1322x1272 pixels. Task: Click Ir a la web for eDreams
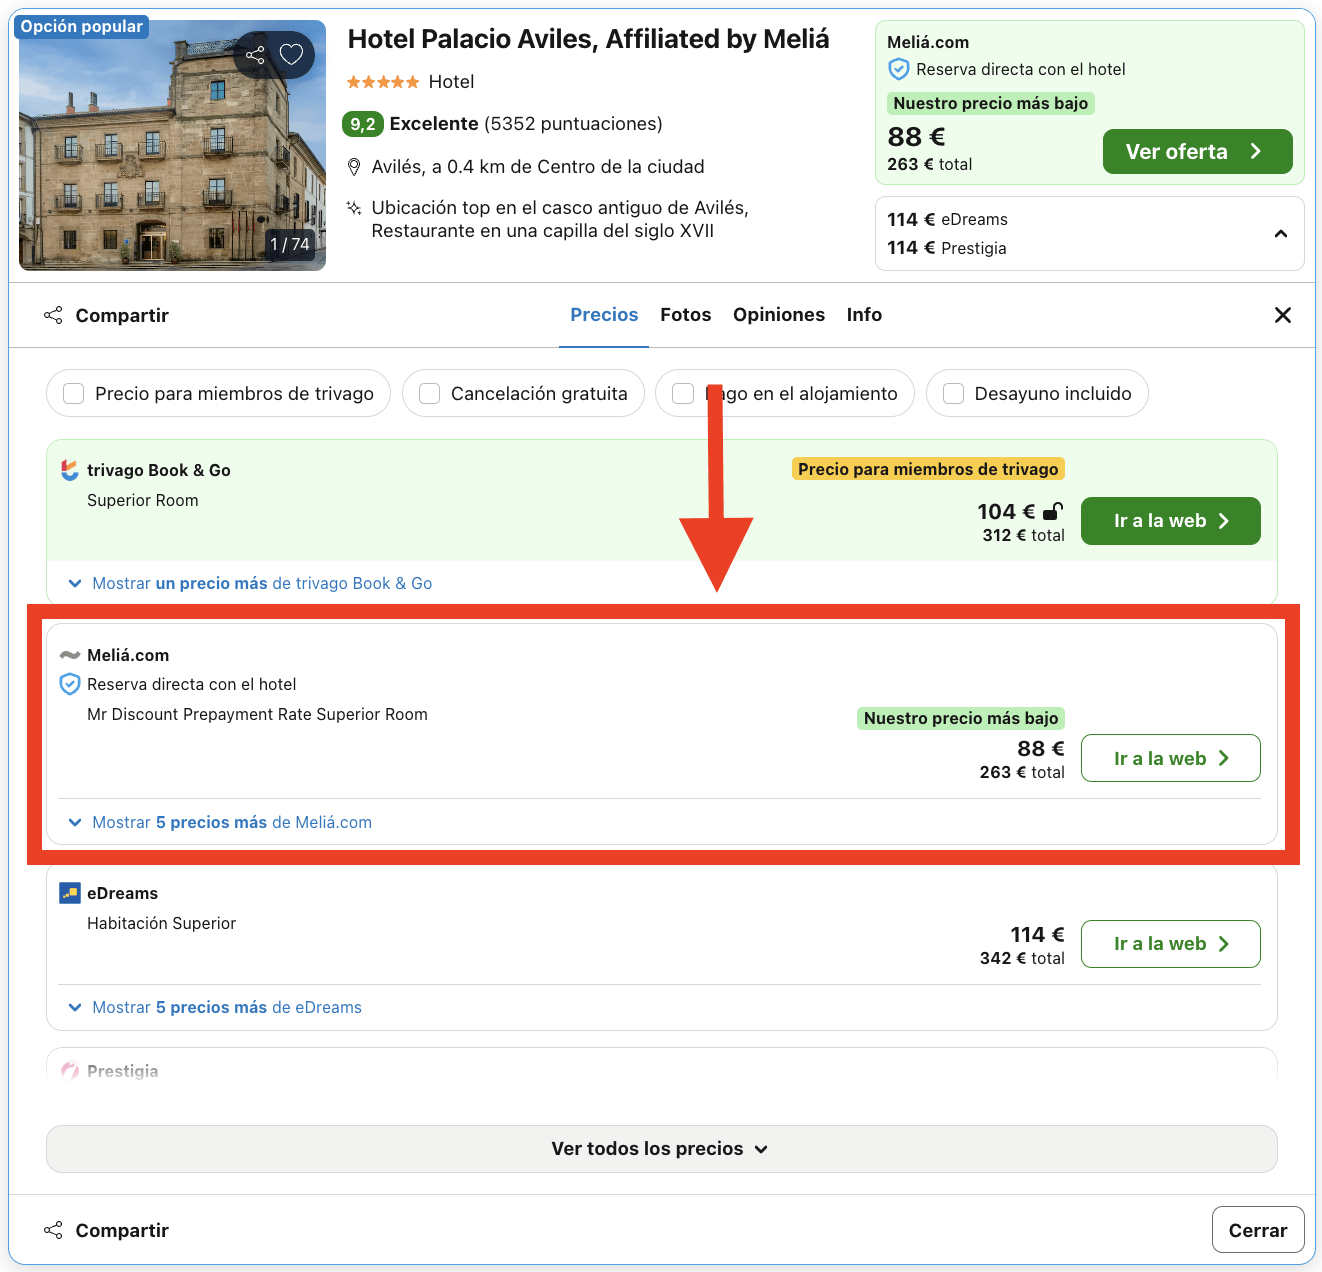pyautogui.click(x=1170, y=943)
